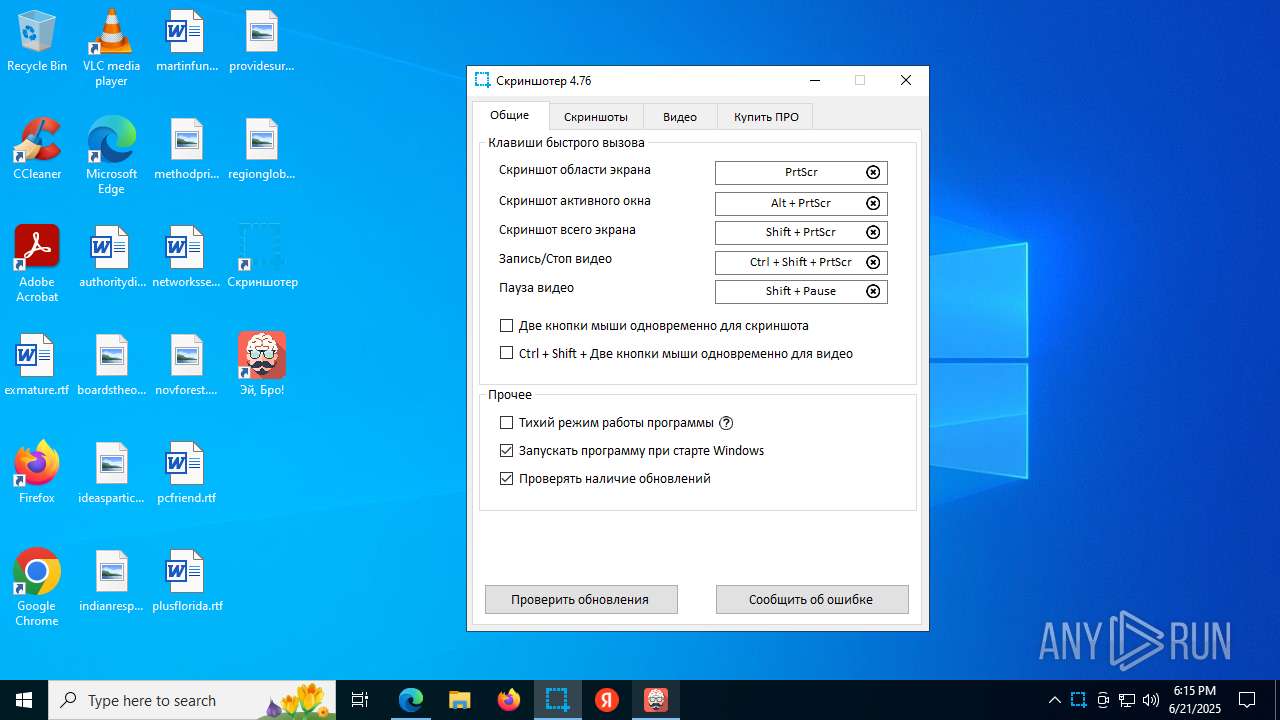Clear the PrtScr hotkey with its X icon
1280x720 pixels.
point(873,172)
